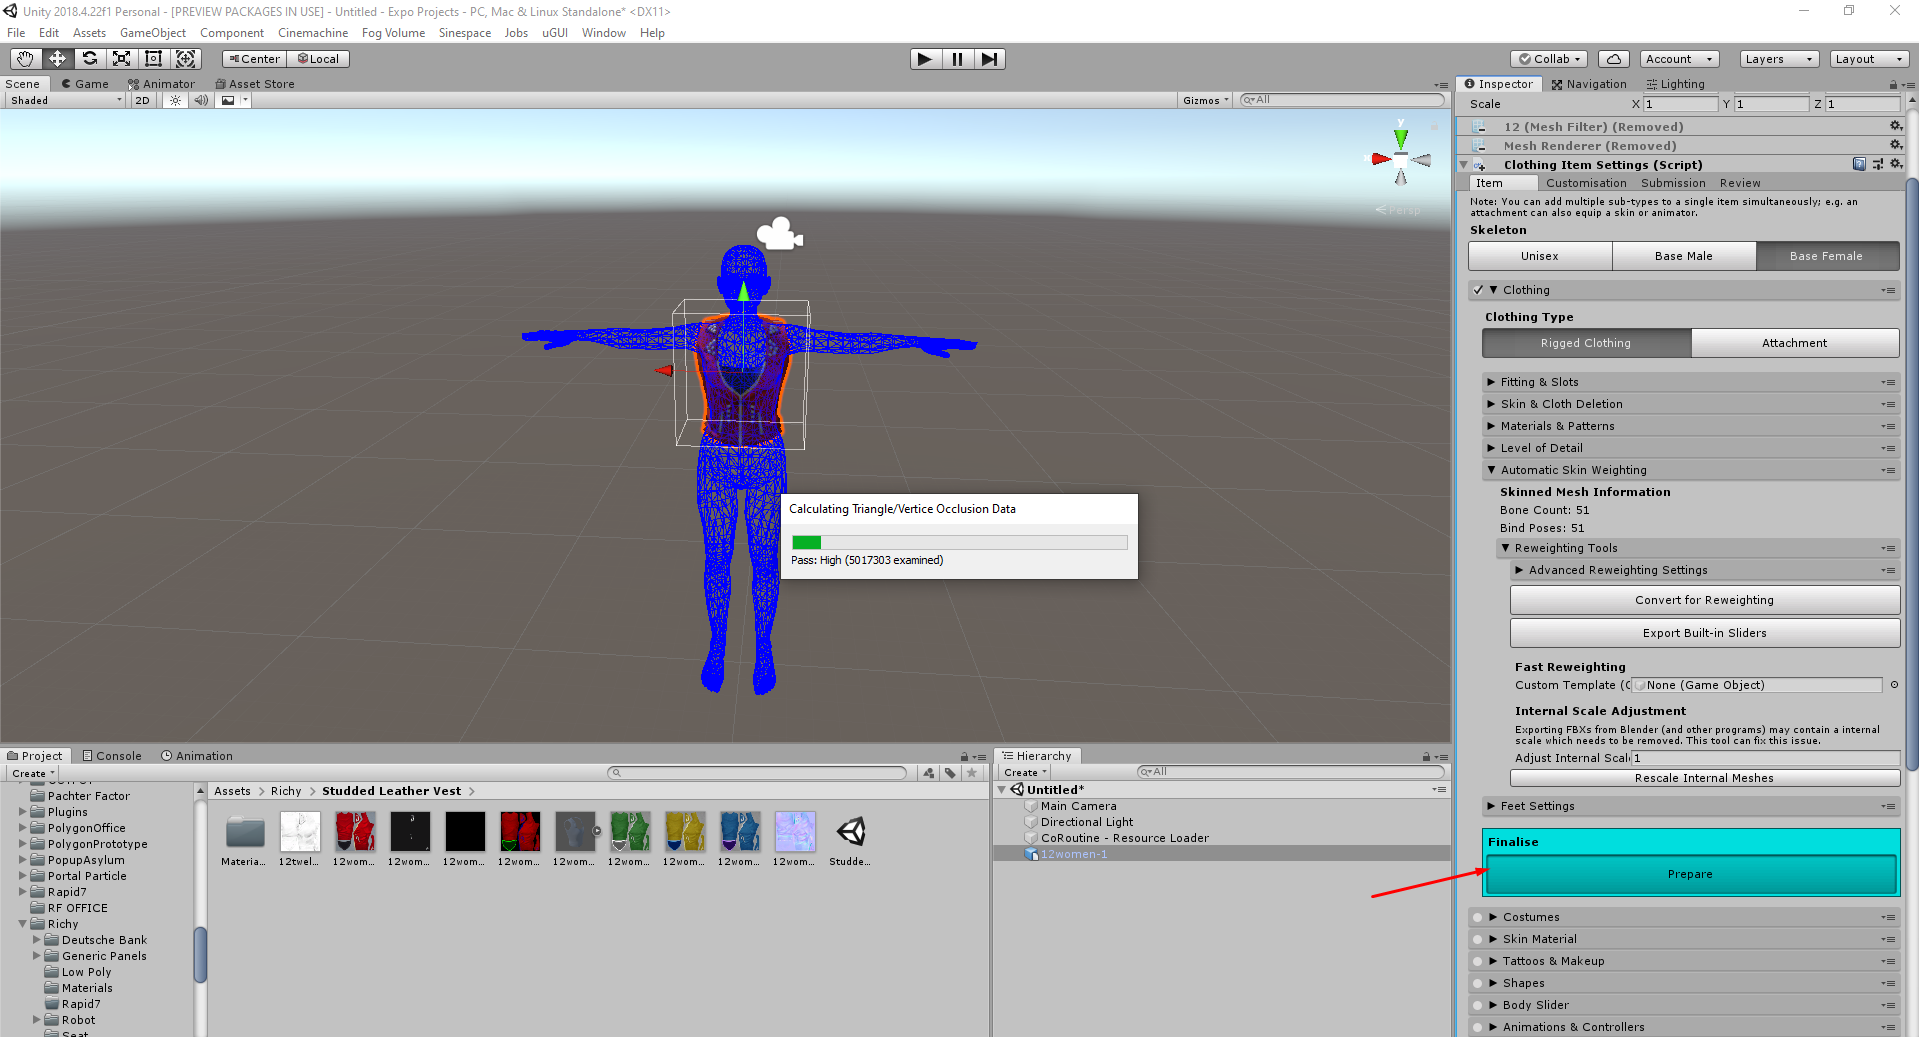Select the Hand tool in toolbar
Screen dimensions: 1919x1037
pyautogui.click(x=25, y=59)
